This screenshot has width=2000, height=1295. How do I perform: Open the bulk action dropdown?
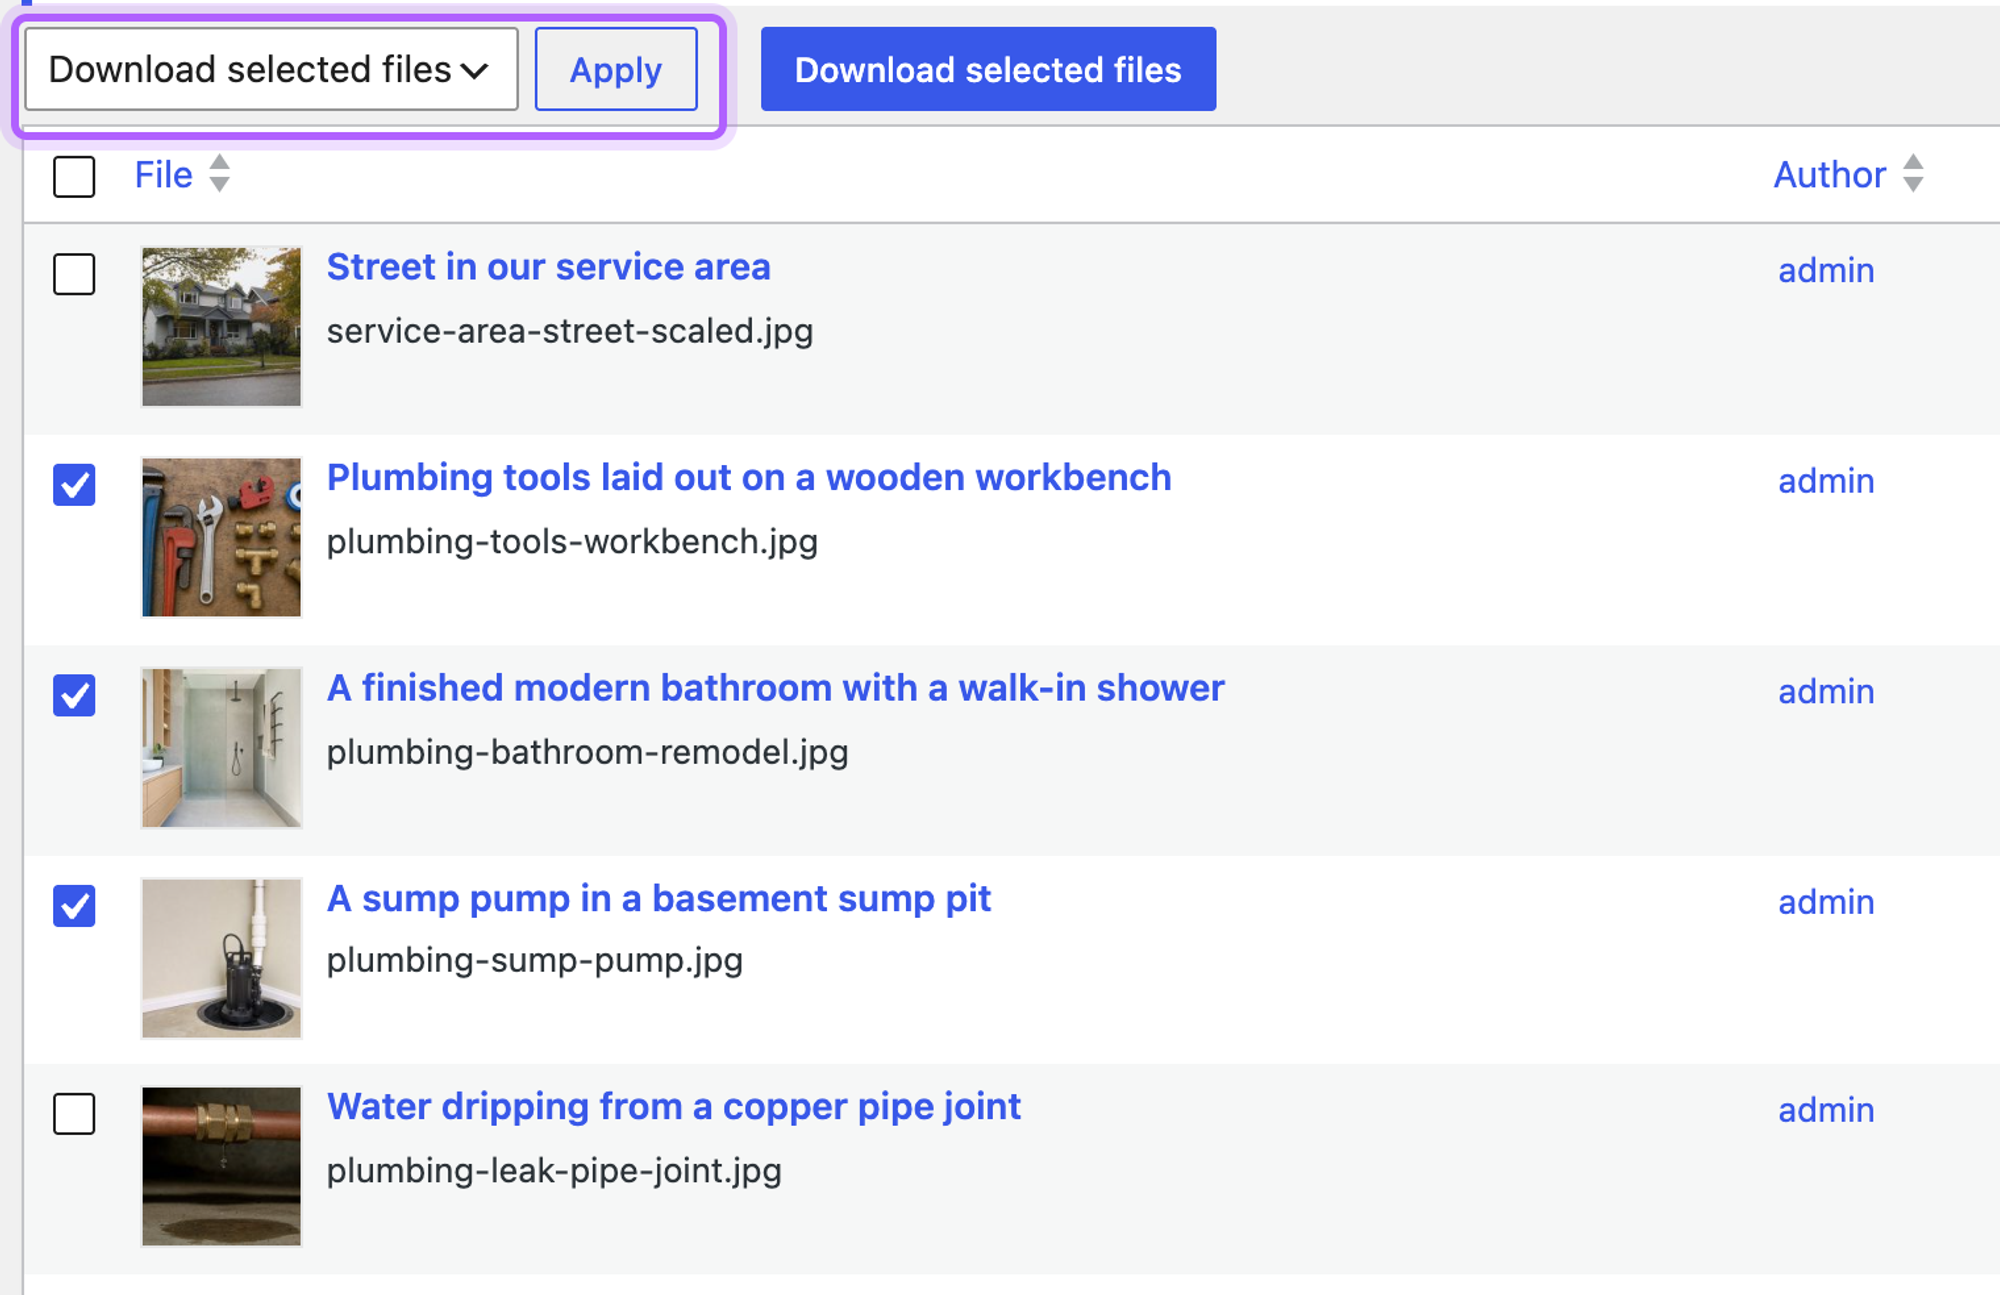[x=271, y=69]
